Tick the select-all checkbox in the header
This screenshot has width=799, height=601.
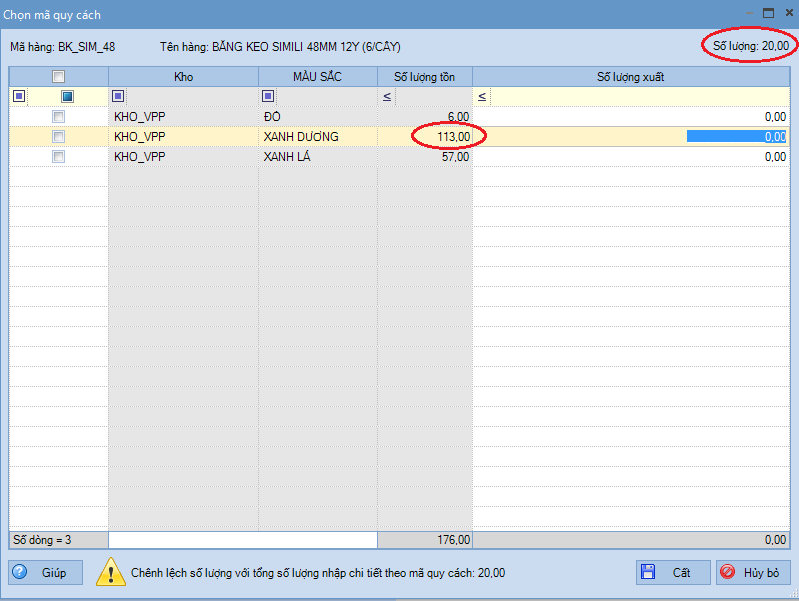point(58,76)
